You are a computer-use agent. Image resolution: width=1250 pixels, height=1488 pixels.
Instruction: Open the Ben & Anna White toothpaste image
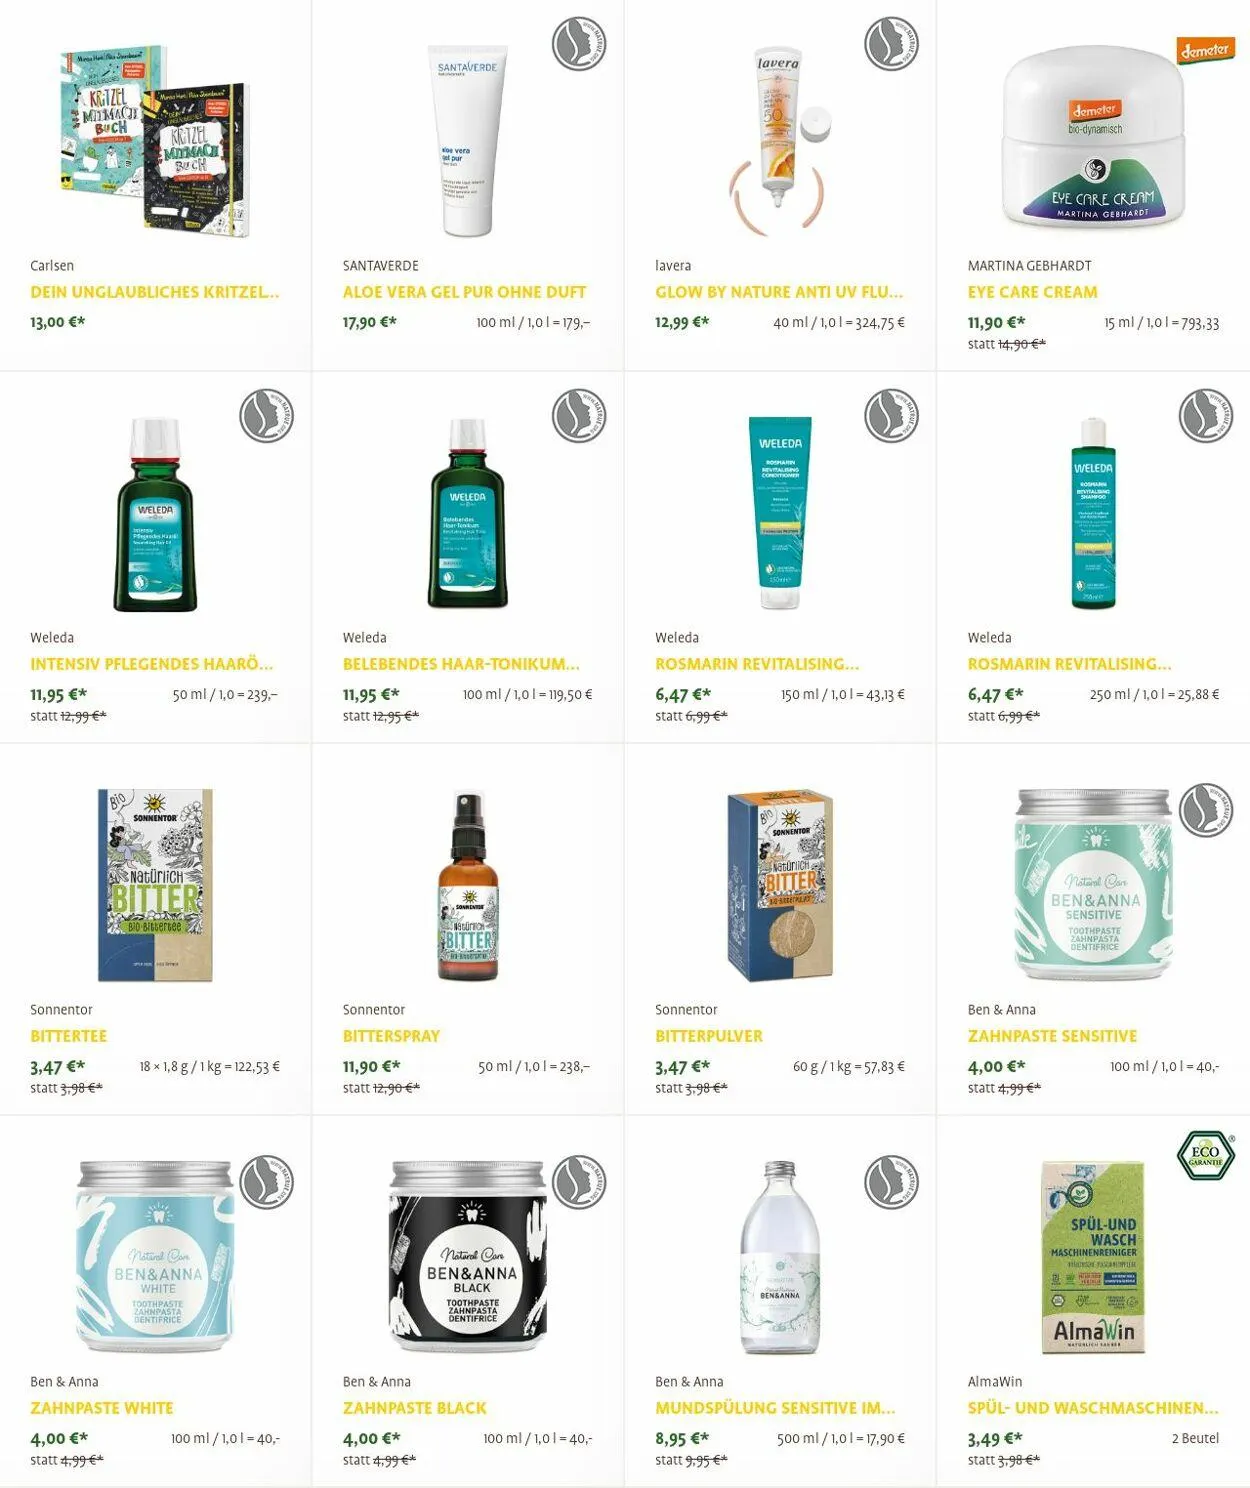tap(156, 1257)
